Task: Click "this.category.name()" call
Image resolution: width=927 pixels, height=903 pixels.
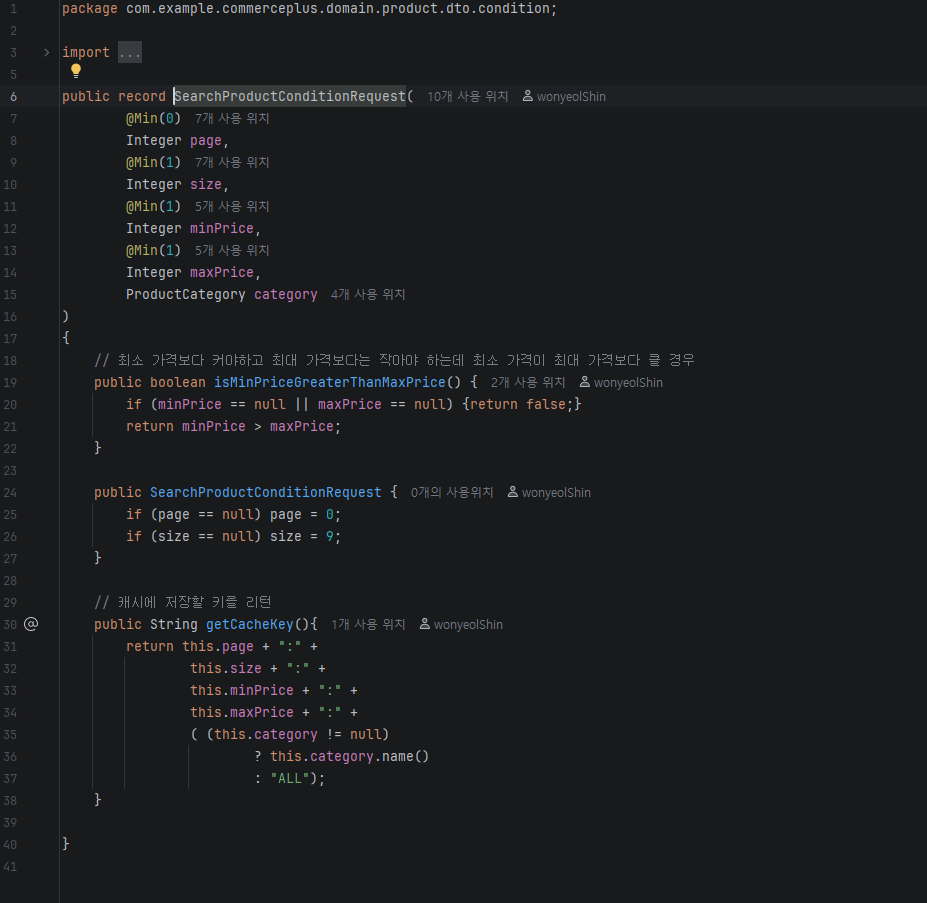Action: click(x=349, y=756)
